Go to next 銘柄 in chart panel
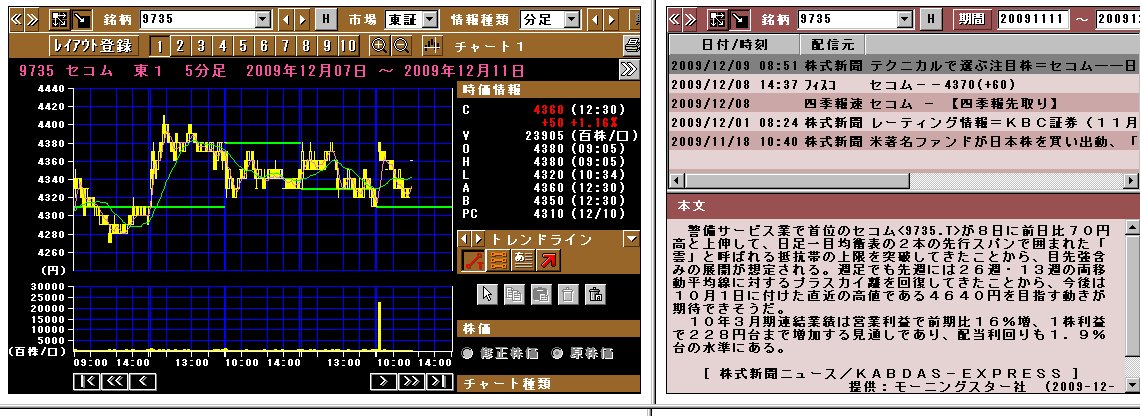1140x416 pixels. pos(302,20)
